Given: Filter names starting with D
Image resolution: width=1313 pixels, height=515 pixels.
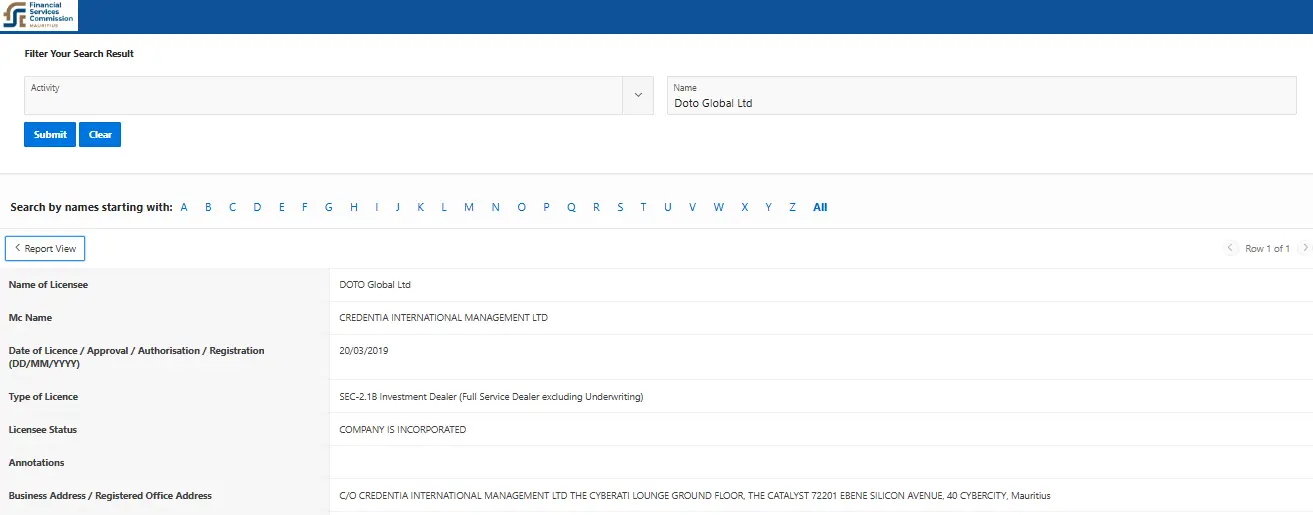Looking at the screenshot, I should point(257,207).
